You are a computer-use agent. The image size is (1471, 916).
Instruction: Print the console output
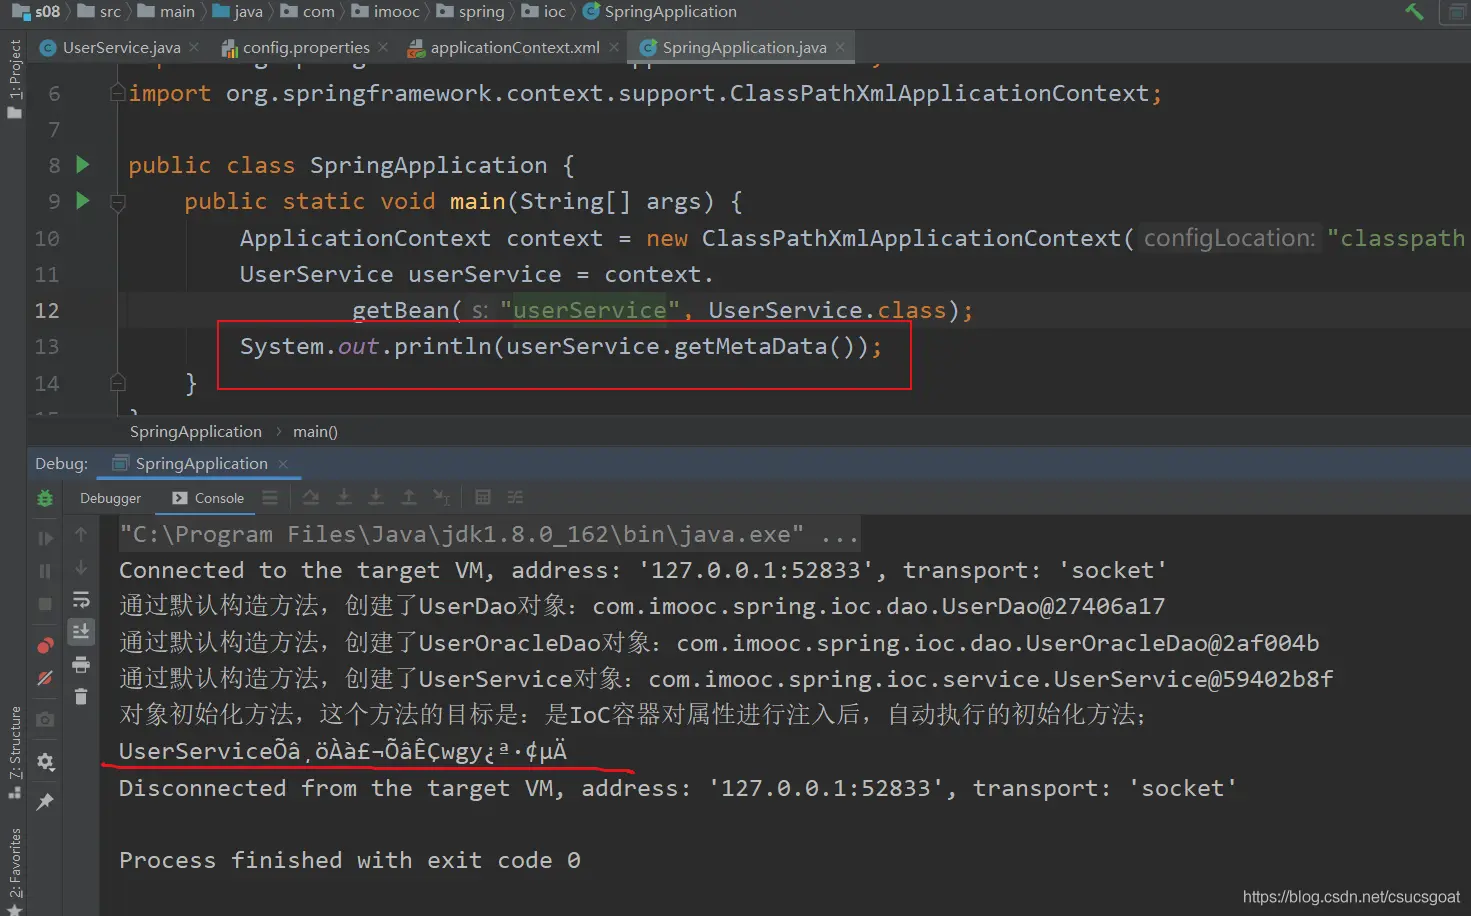81,665
